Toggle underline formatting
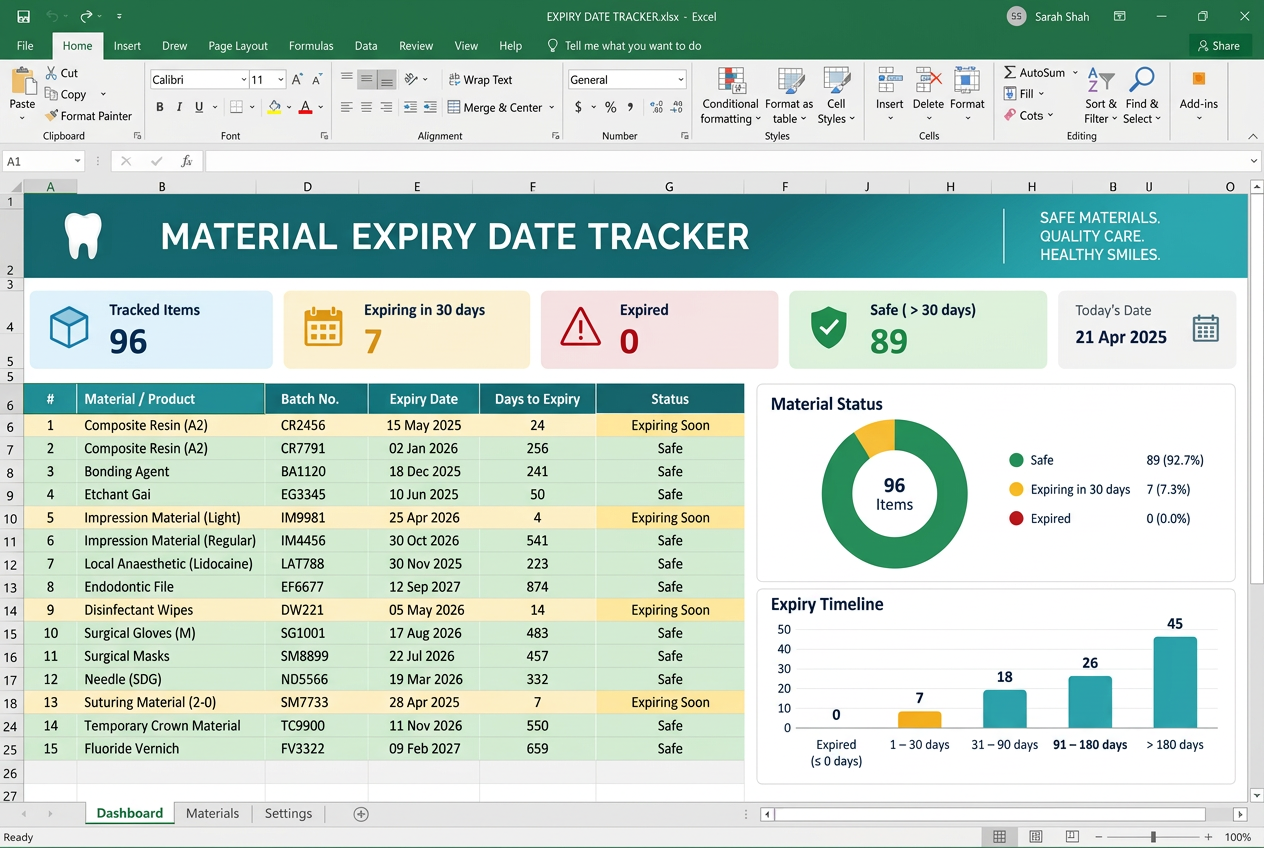Screen dimensions: 1264x848 click(200, 107)
